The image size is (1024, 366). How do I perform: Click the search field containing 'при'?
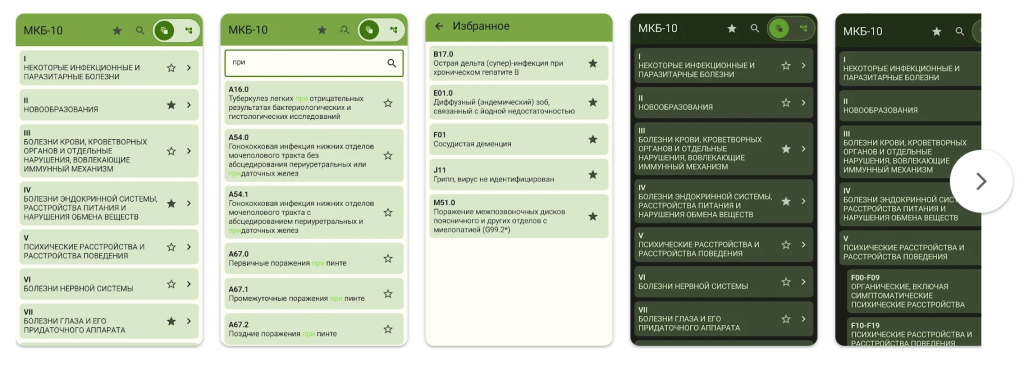(314, 63)
